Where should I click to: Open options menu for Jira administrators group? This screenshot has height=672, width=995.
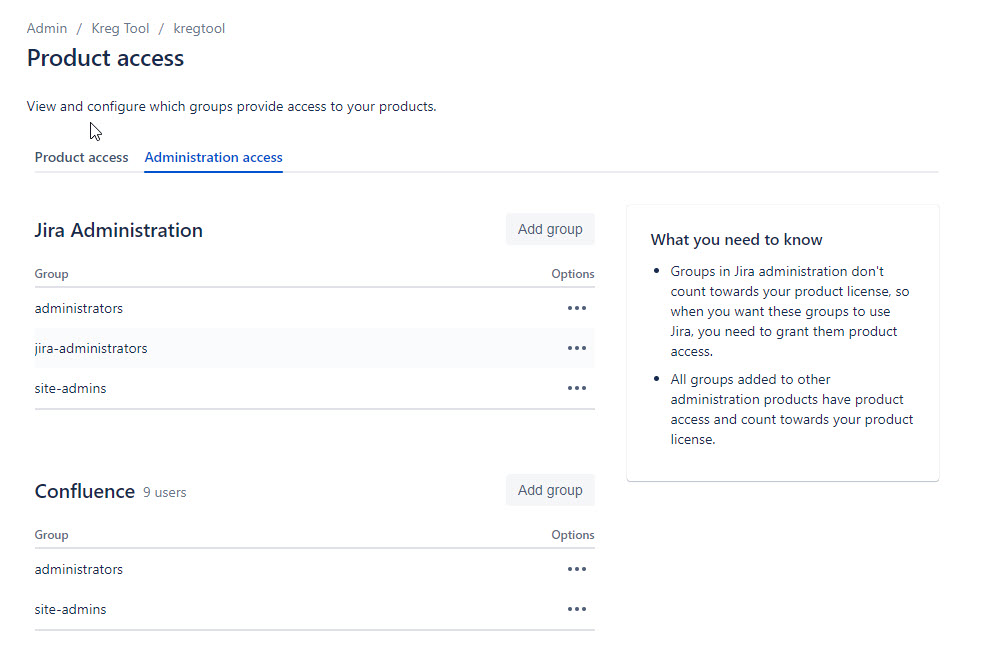pyautogui.click(x=576, y=308)
